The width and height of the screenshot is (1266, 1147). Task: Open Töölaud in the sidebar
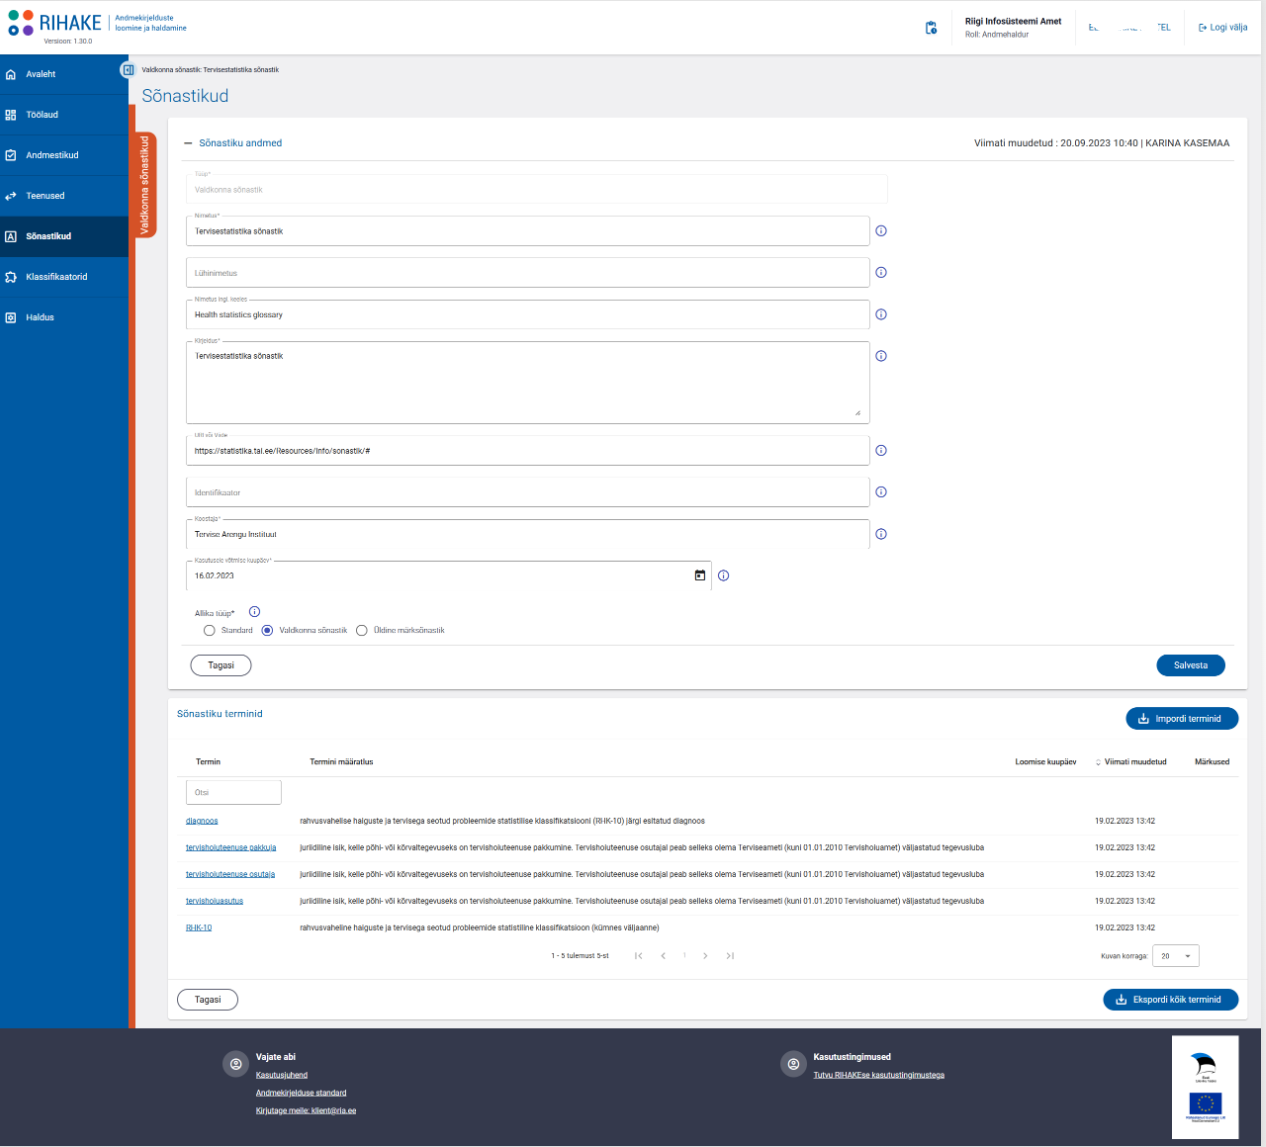pos(64,115)
